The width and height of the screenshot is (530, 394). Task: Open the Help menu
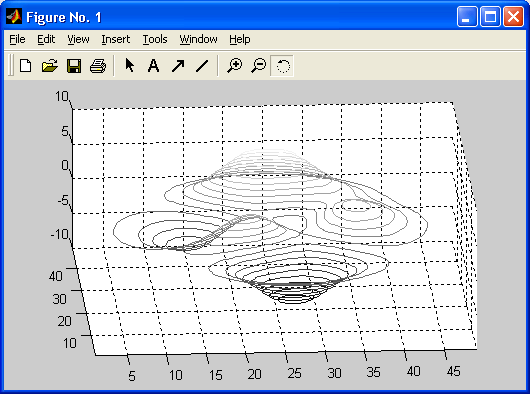(240, 39)
